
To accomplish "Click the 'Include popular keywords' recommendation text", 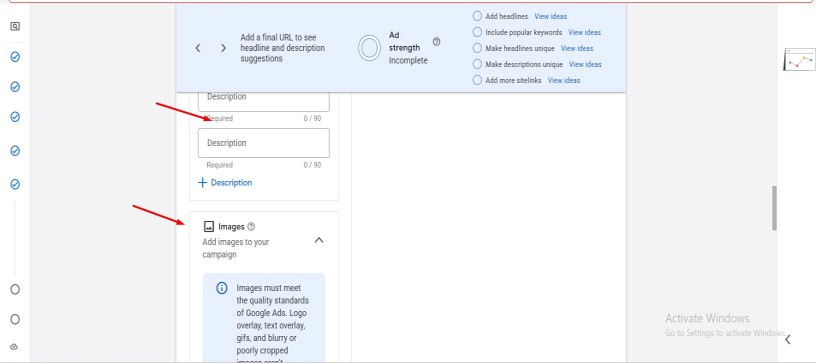I will [x=524, y=32].
